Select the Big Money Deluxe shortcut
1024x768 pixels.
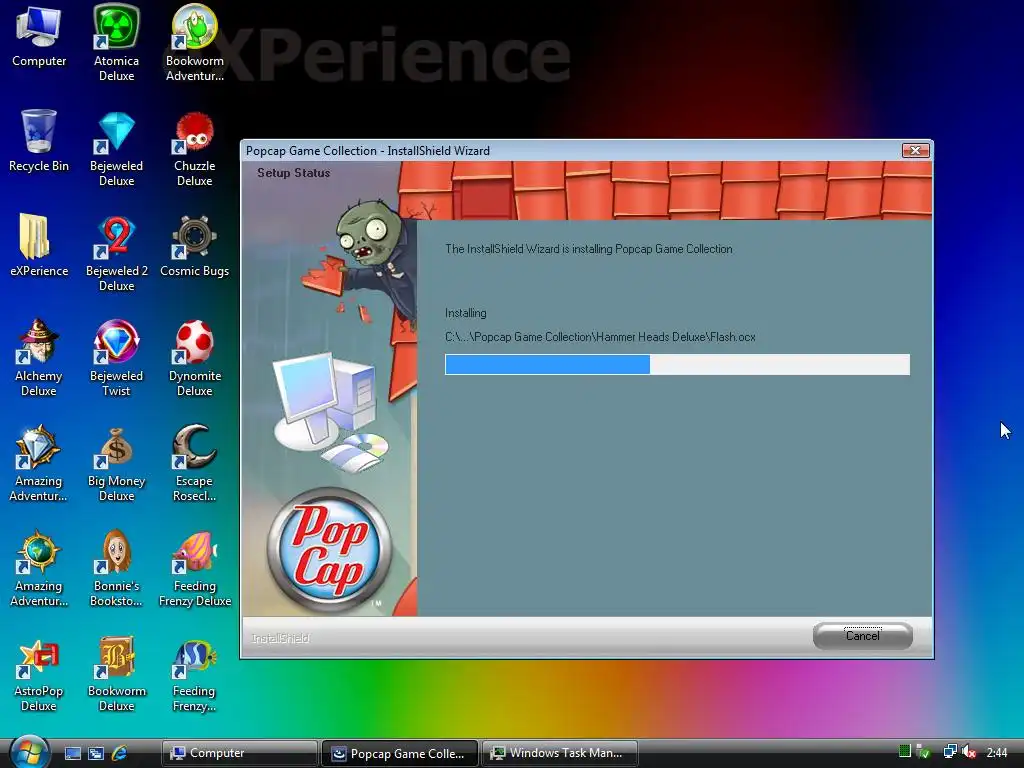click(116, 463)
